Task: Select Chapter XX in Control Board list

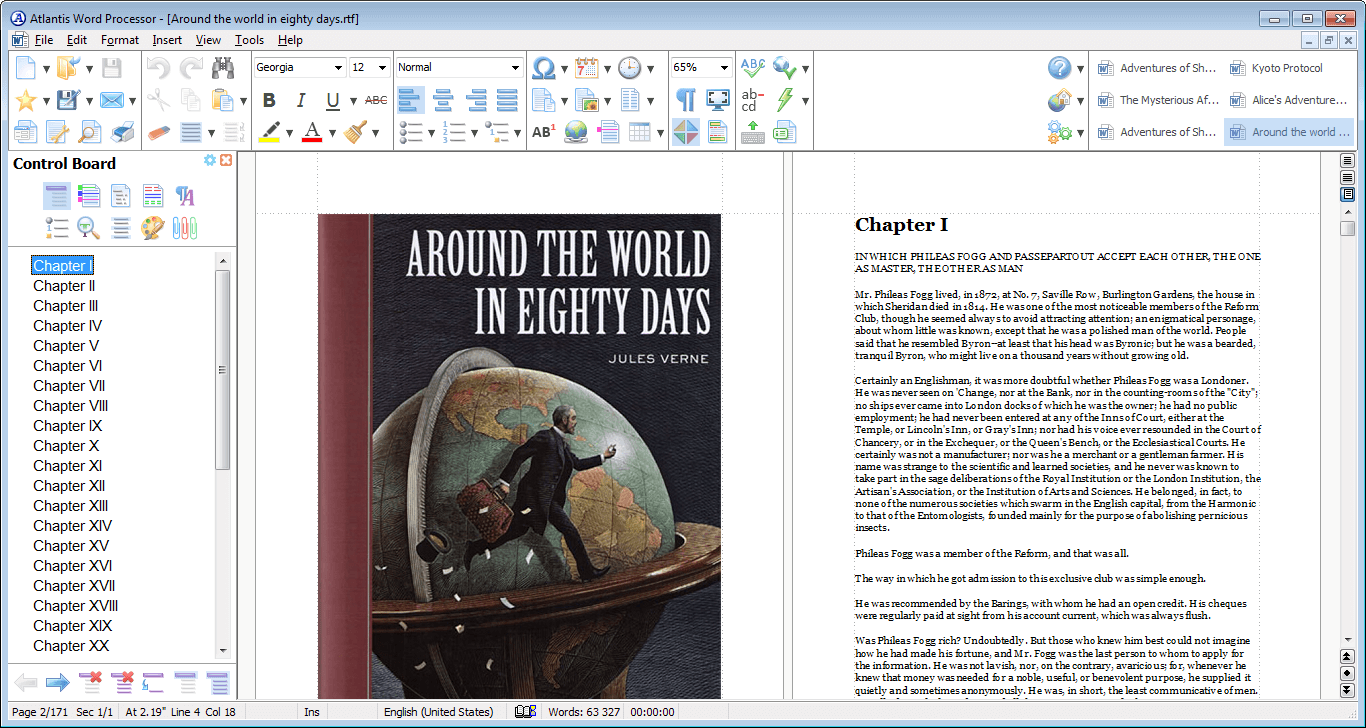Action: click(x=71, y=646)
